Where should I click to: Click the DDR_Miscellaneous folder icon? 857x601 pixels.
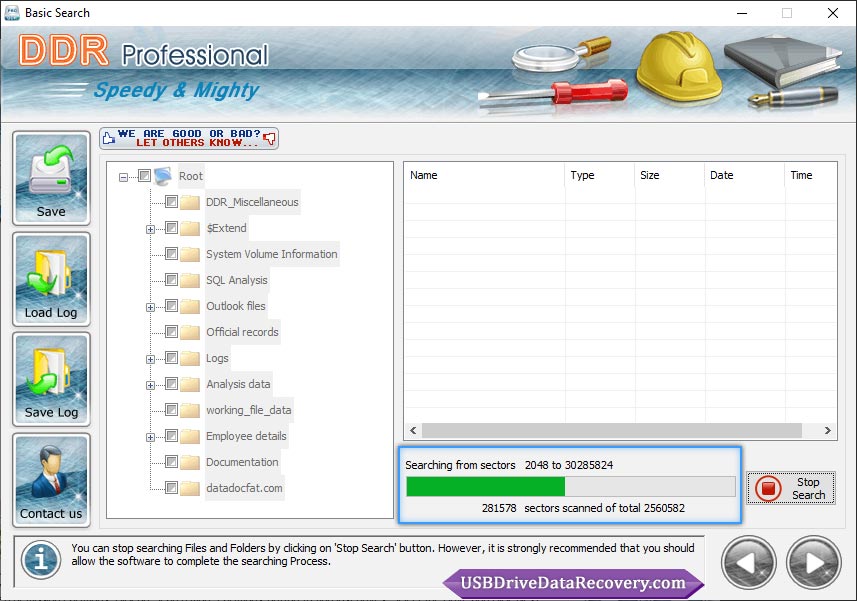click(190, 202)
